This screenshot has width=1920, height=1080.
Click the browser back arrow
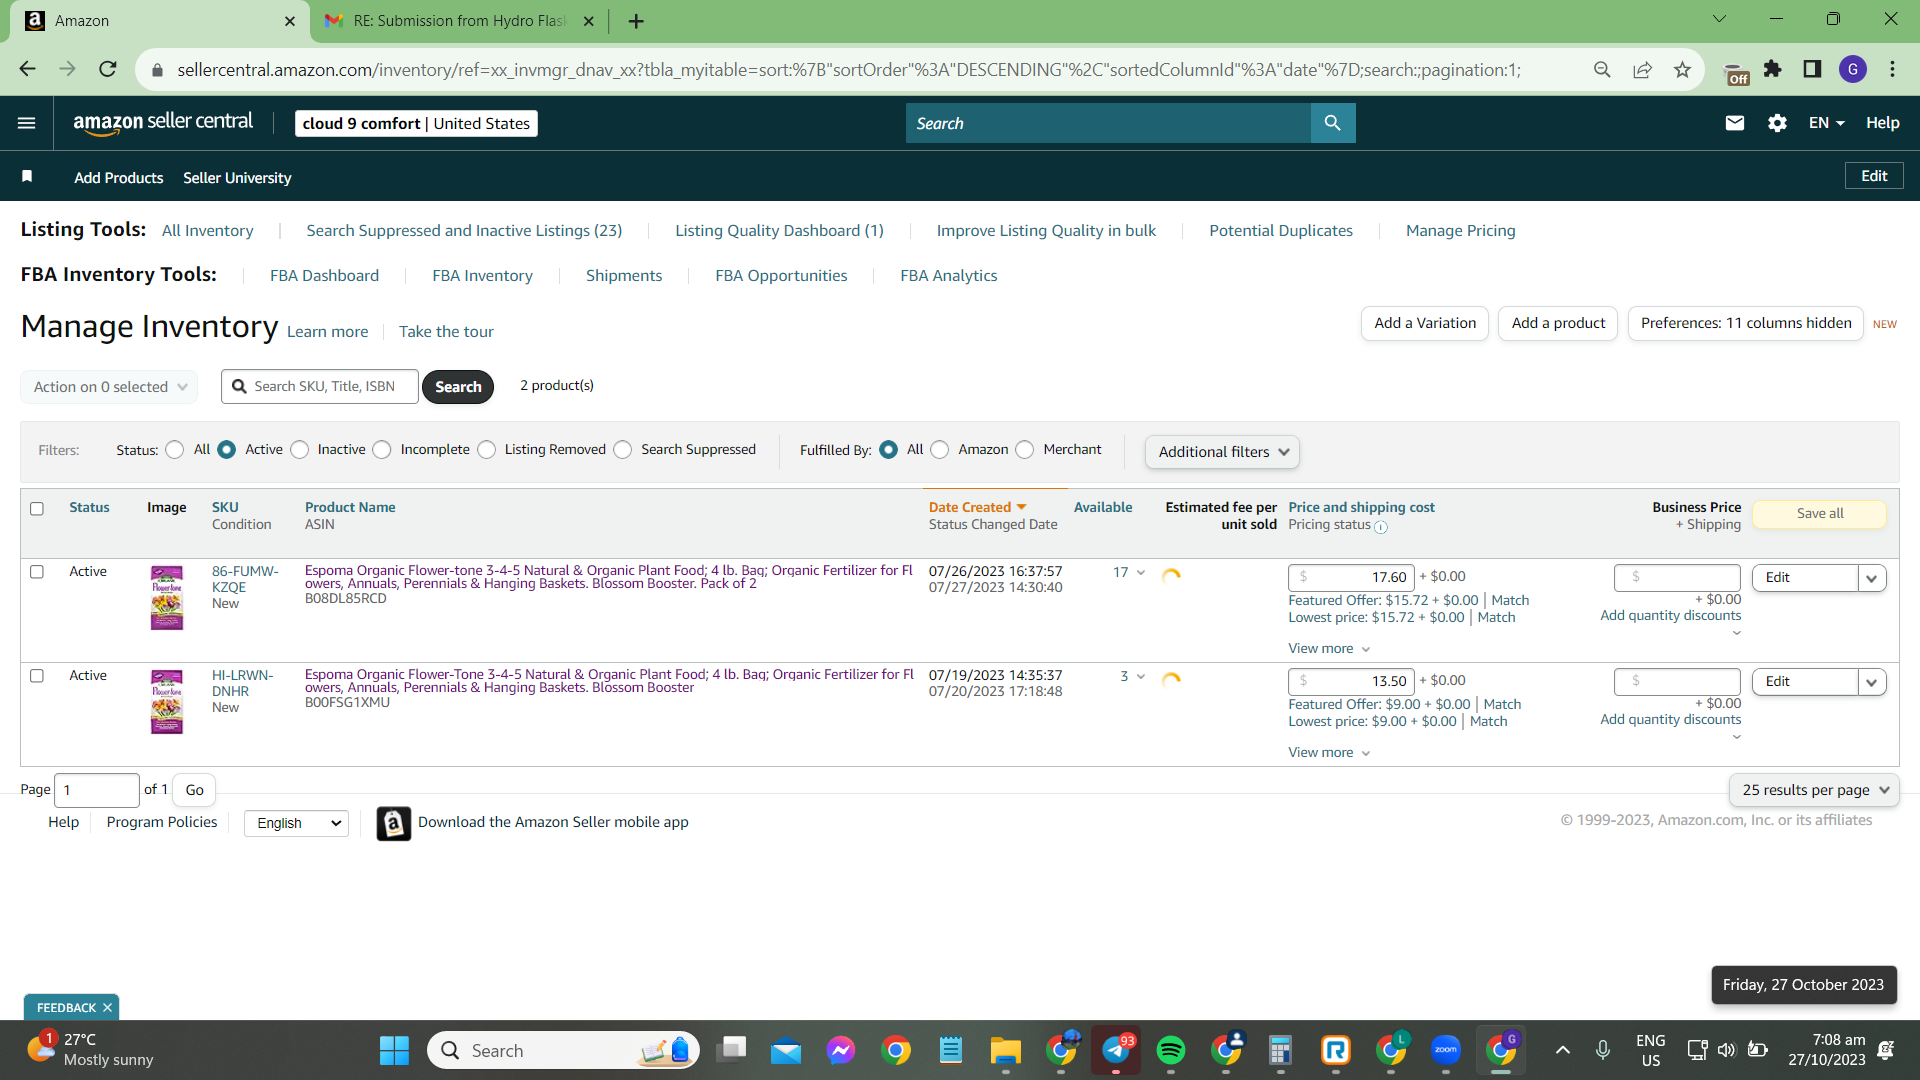[x=27, y=69]
